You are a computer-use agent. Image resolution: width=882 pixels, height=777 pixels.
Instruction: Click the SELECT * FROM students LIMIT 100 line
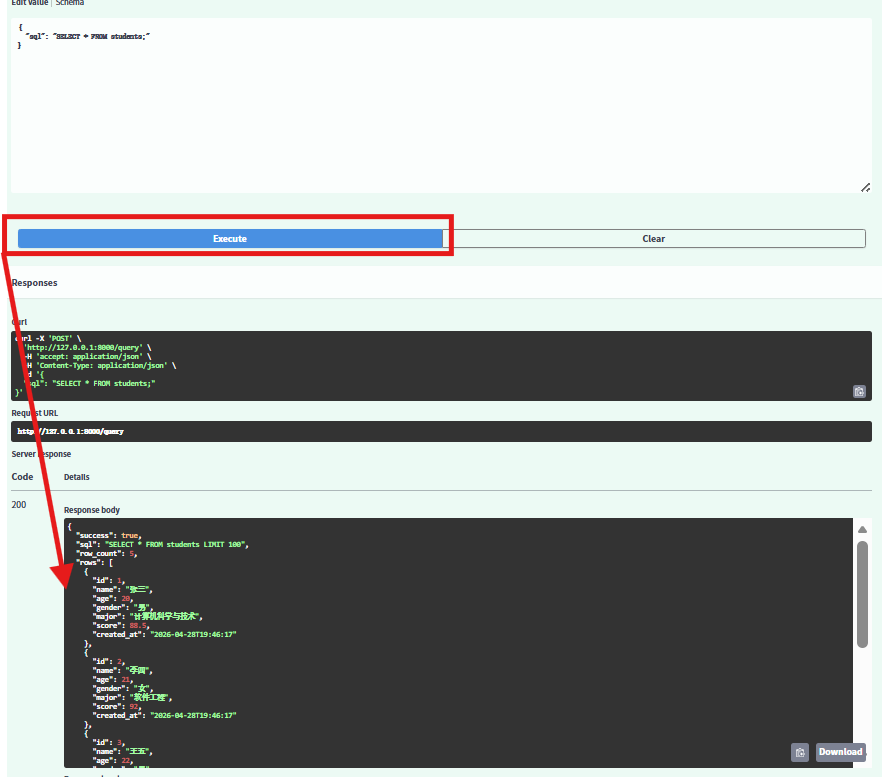click(x=163, y=545)
